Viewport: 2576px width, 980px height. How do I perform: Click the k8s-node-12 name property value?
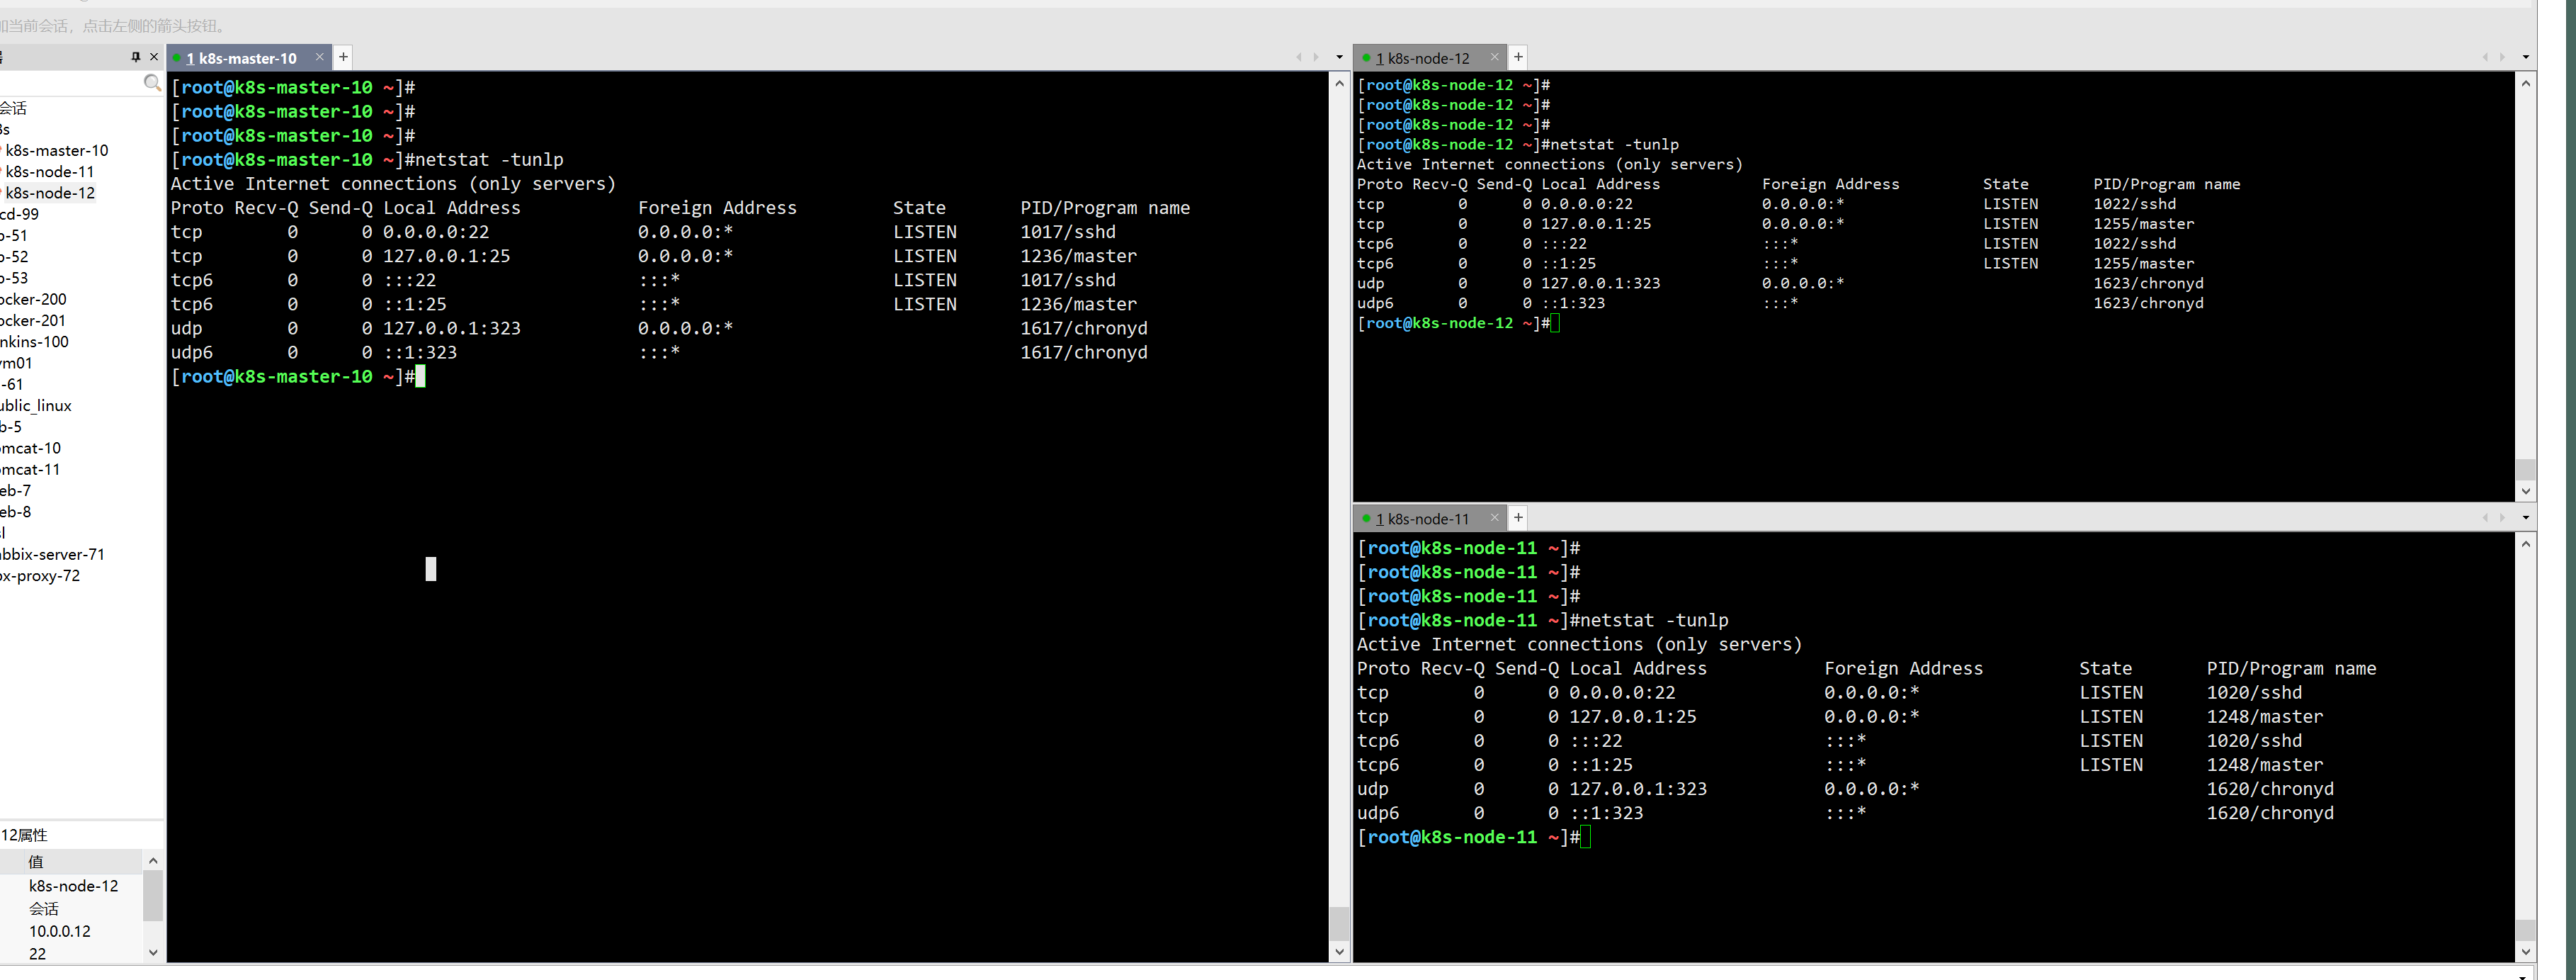click(x=73, y=886)
